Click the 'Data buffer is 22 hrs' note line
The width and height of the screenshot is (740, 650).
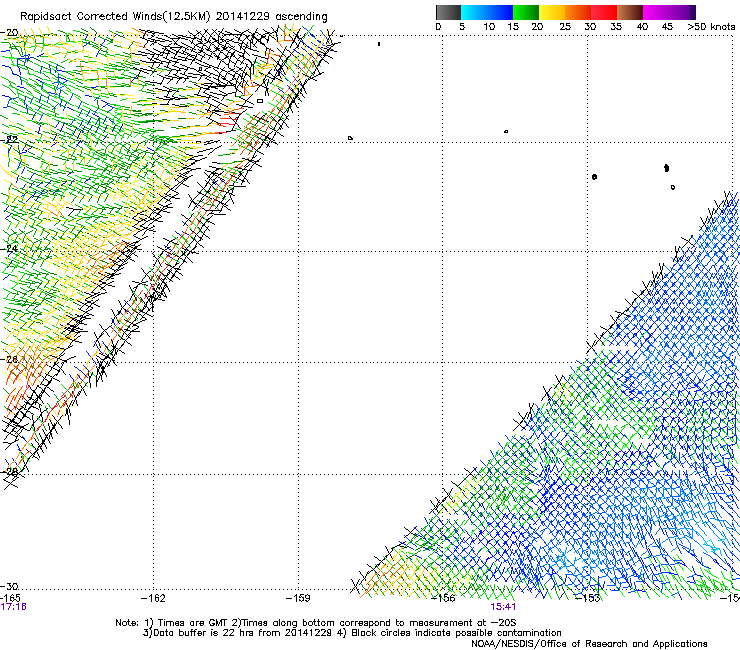tap(352, 633)
